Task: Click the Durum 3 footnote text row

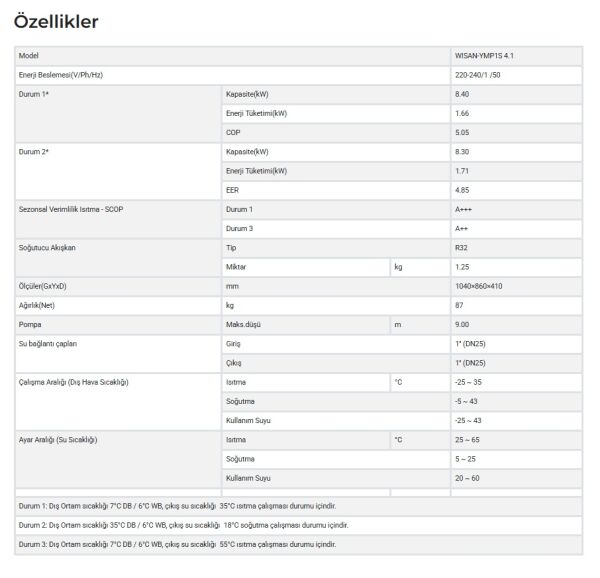Action: coord(177,544)
